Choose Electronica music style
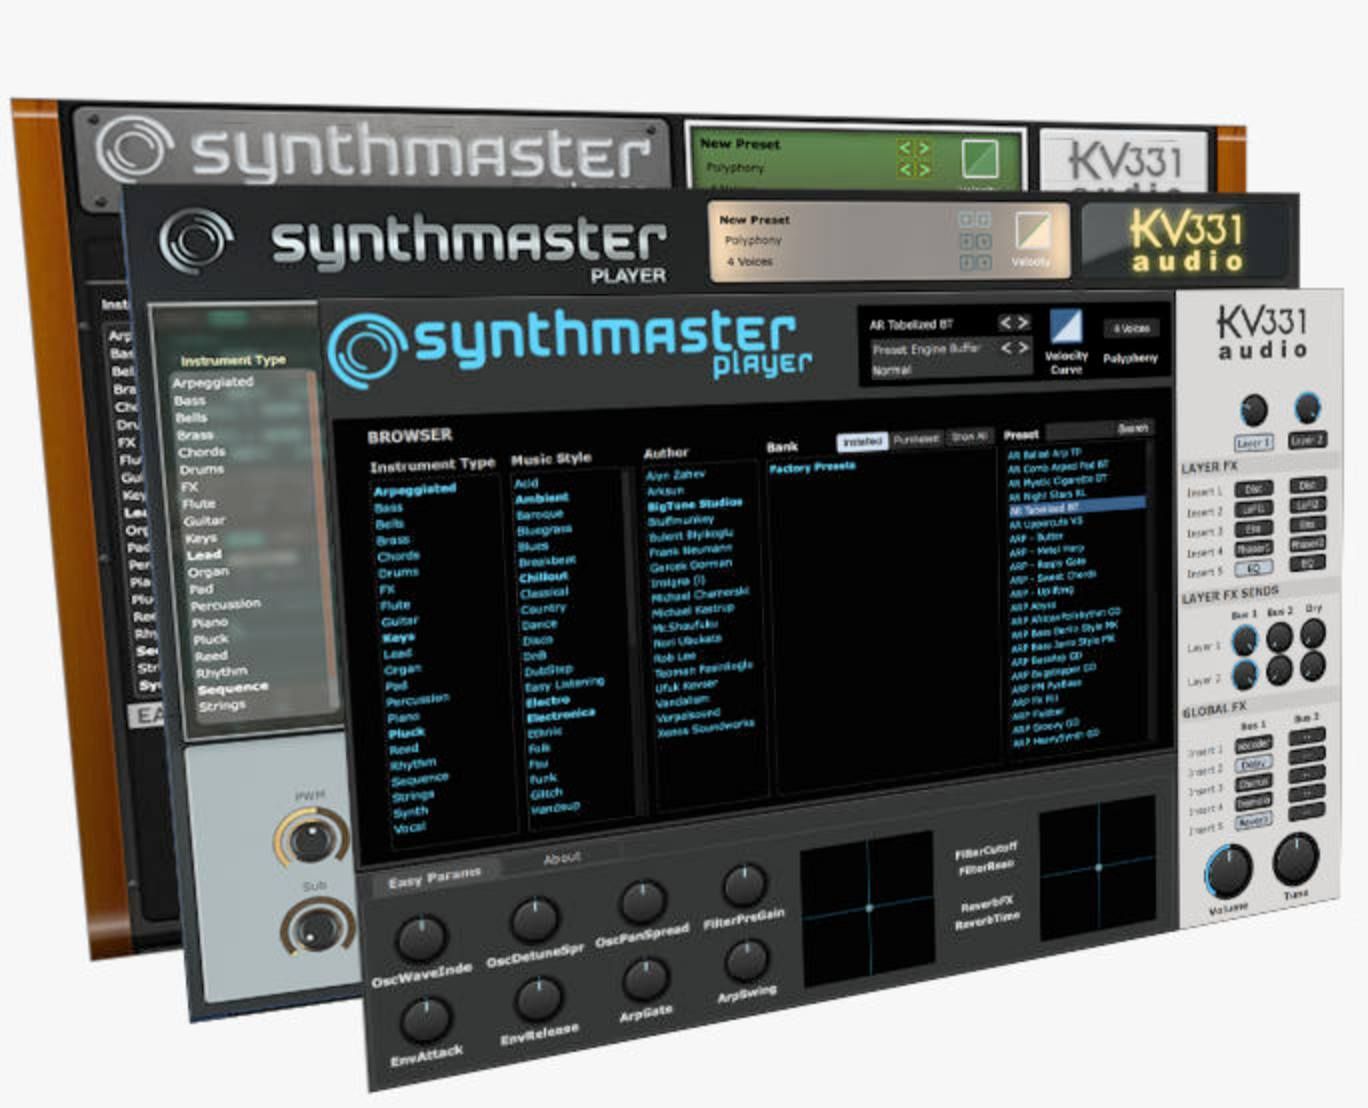The width and height of the screenshot is (1368, 1108). coord(560,715)
